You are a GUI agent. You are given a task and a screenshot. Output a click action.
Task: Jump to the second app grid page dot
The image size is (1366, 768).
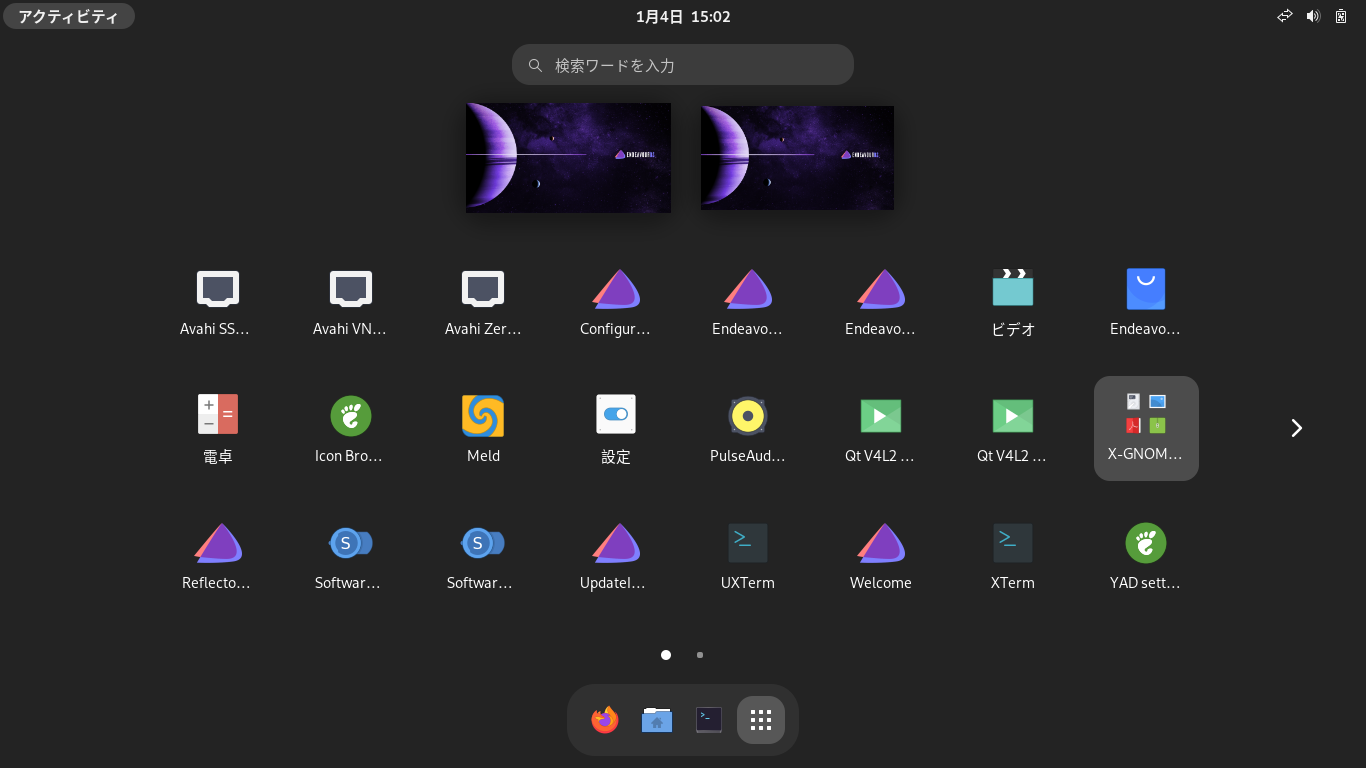700,655
